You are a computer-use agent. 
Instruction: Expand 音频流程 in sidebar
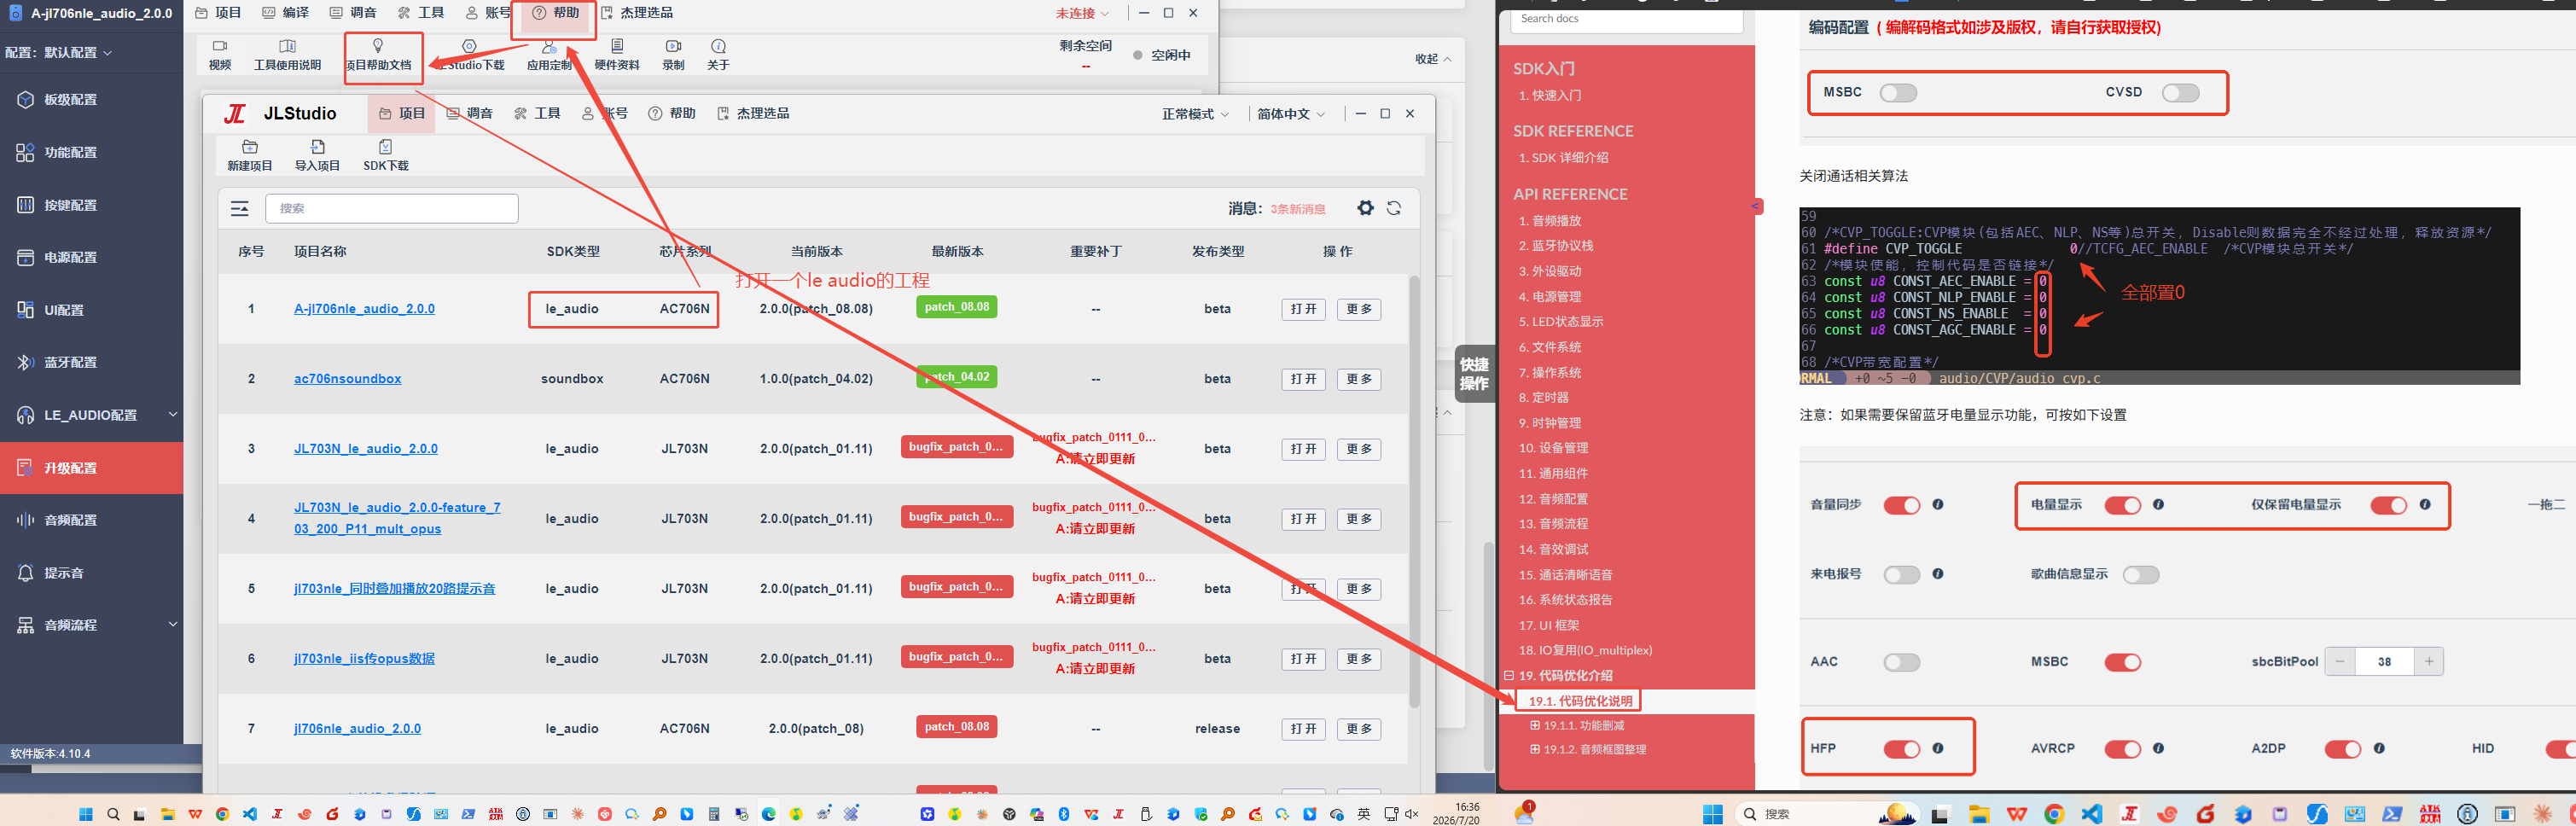[x=172, y=624]
